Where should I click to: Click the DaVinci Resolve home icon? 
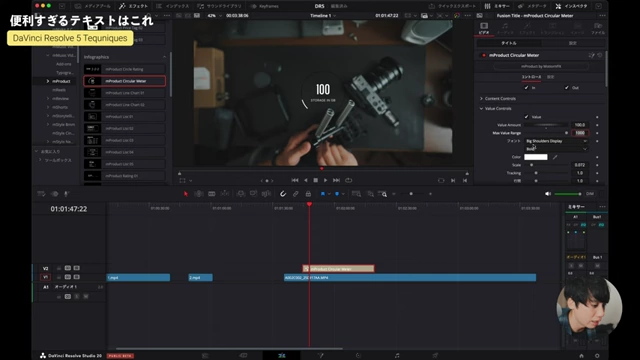tap(581, 356)
